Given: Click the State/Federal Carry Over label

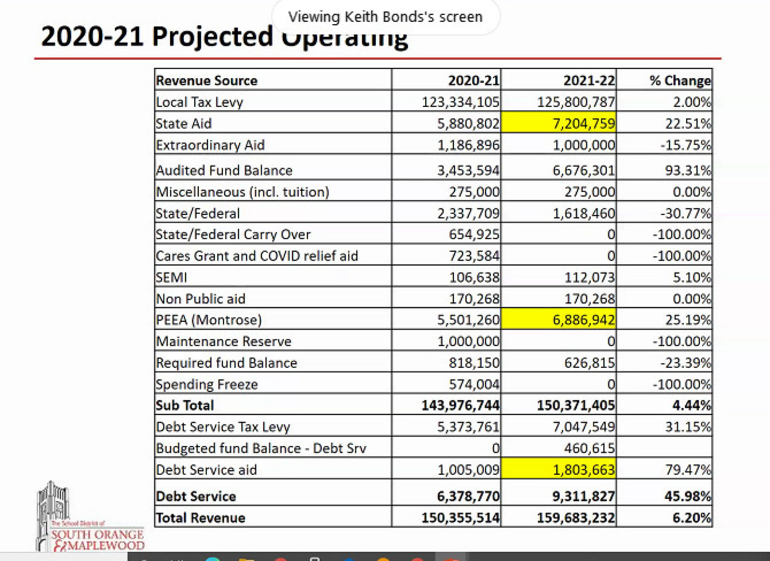Looking at the screenshot, I should pos(233,234).
